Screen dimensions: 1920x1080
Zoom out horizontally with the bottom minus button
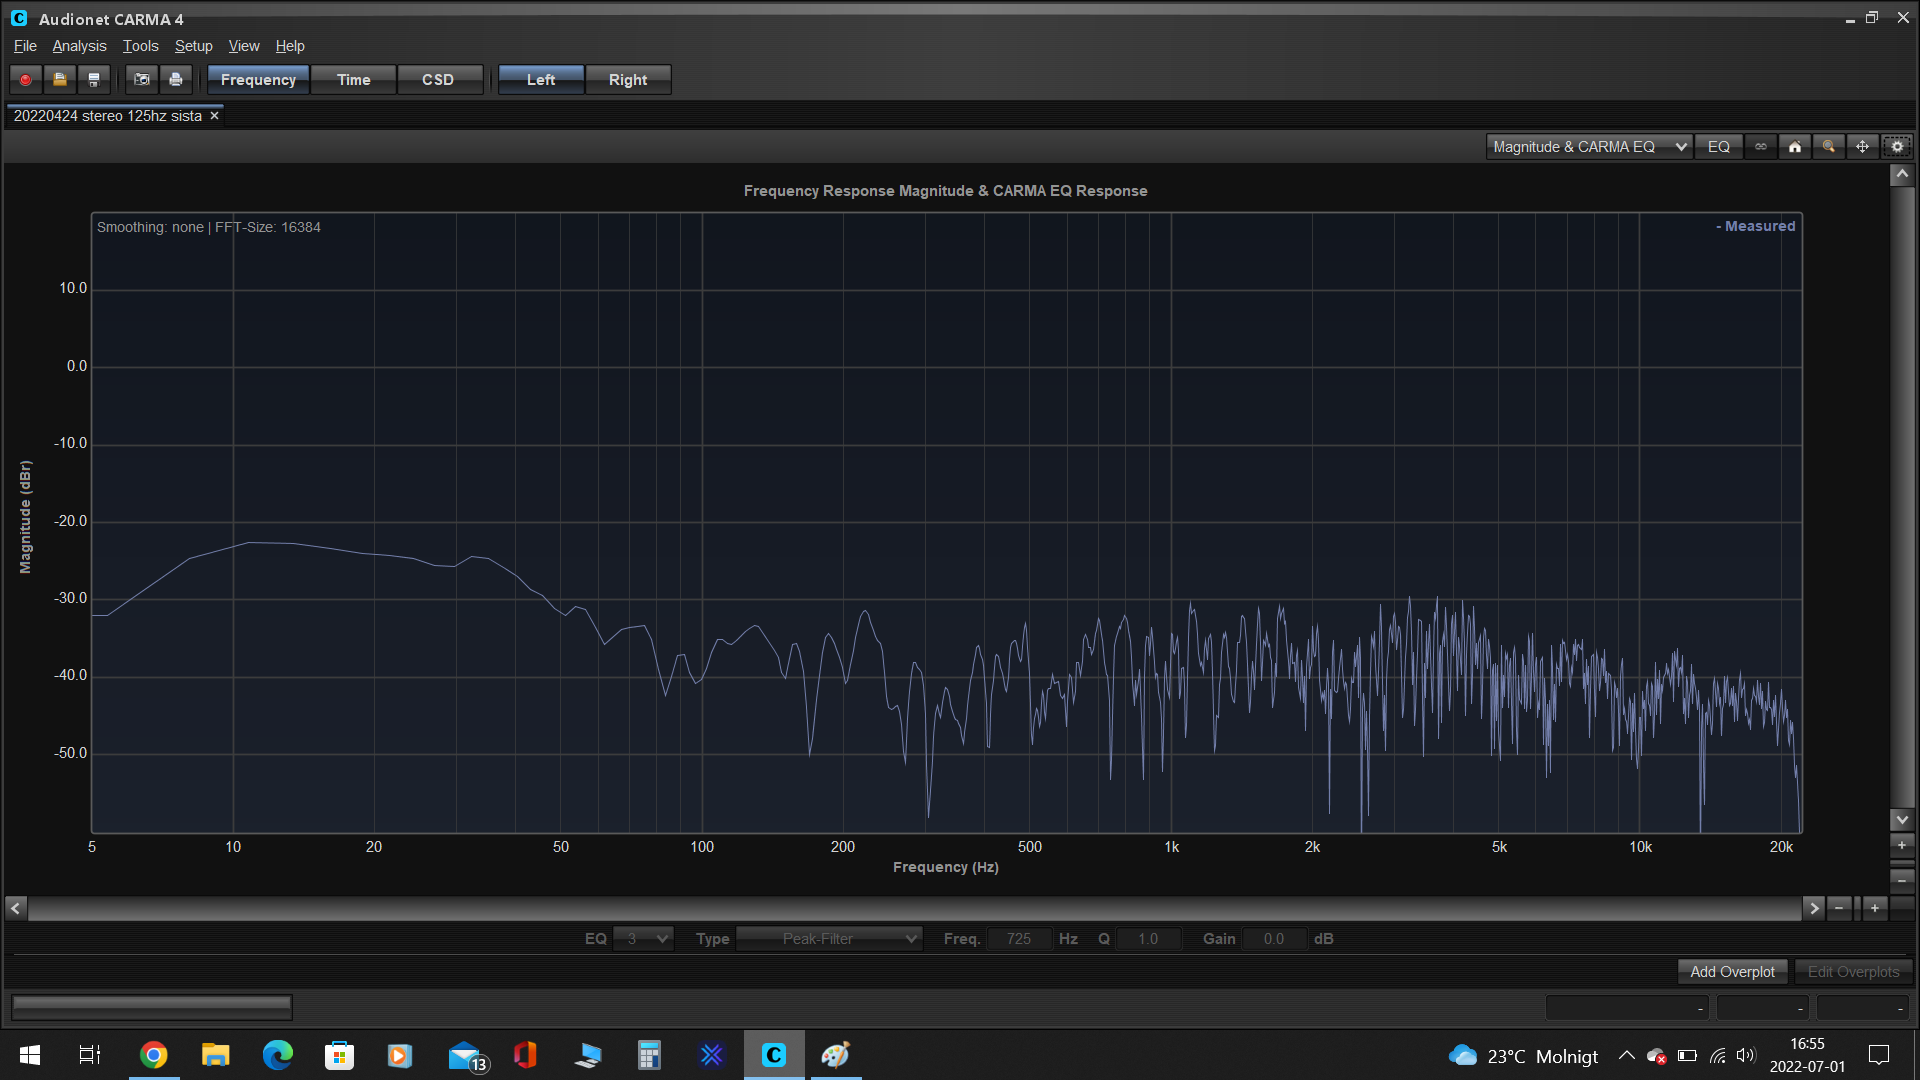(x=1839, y=908)
